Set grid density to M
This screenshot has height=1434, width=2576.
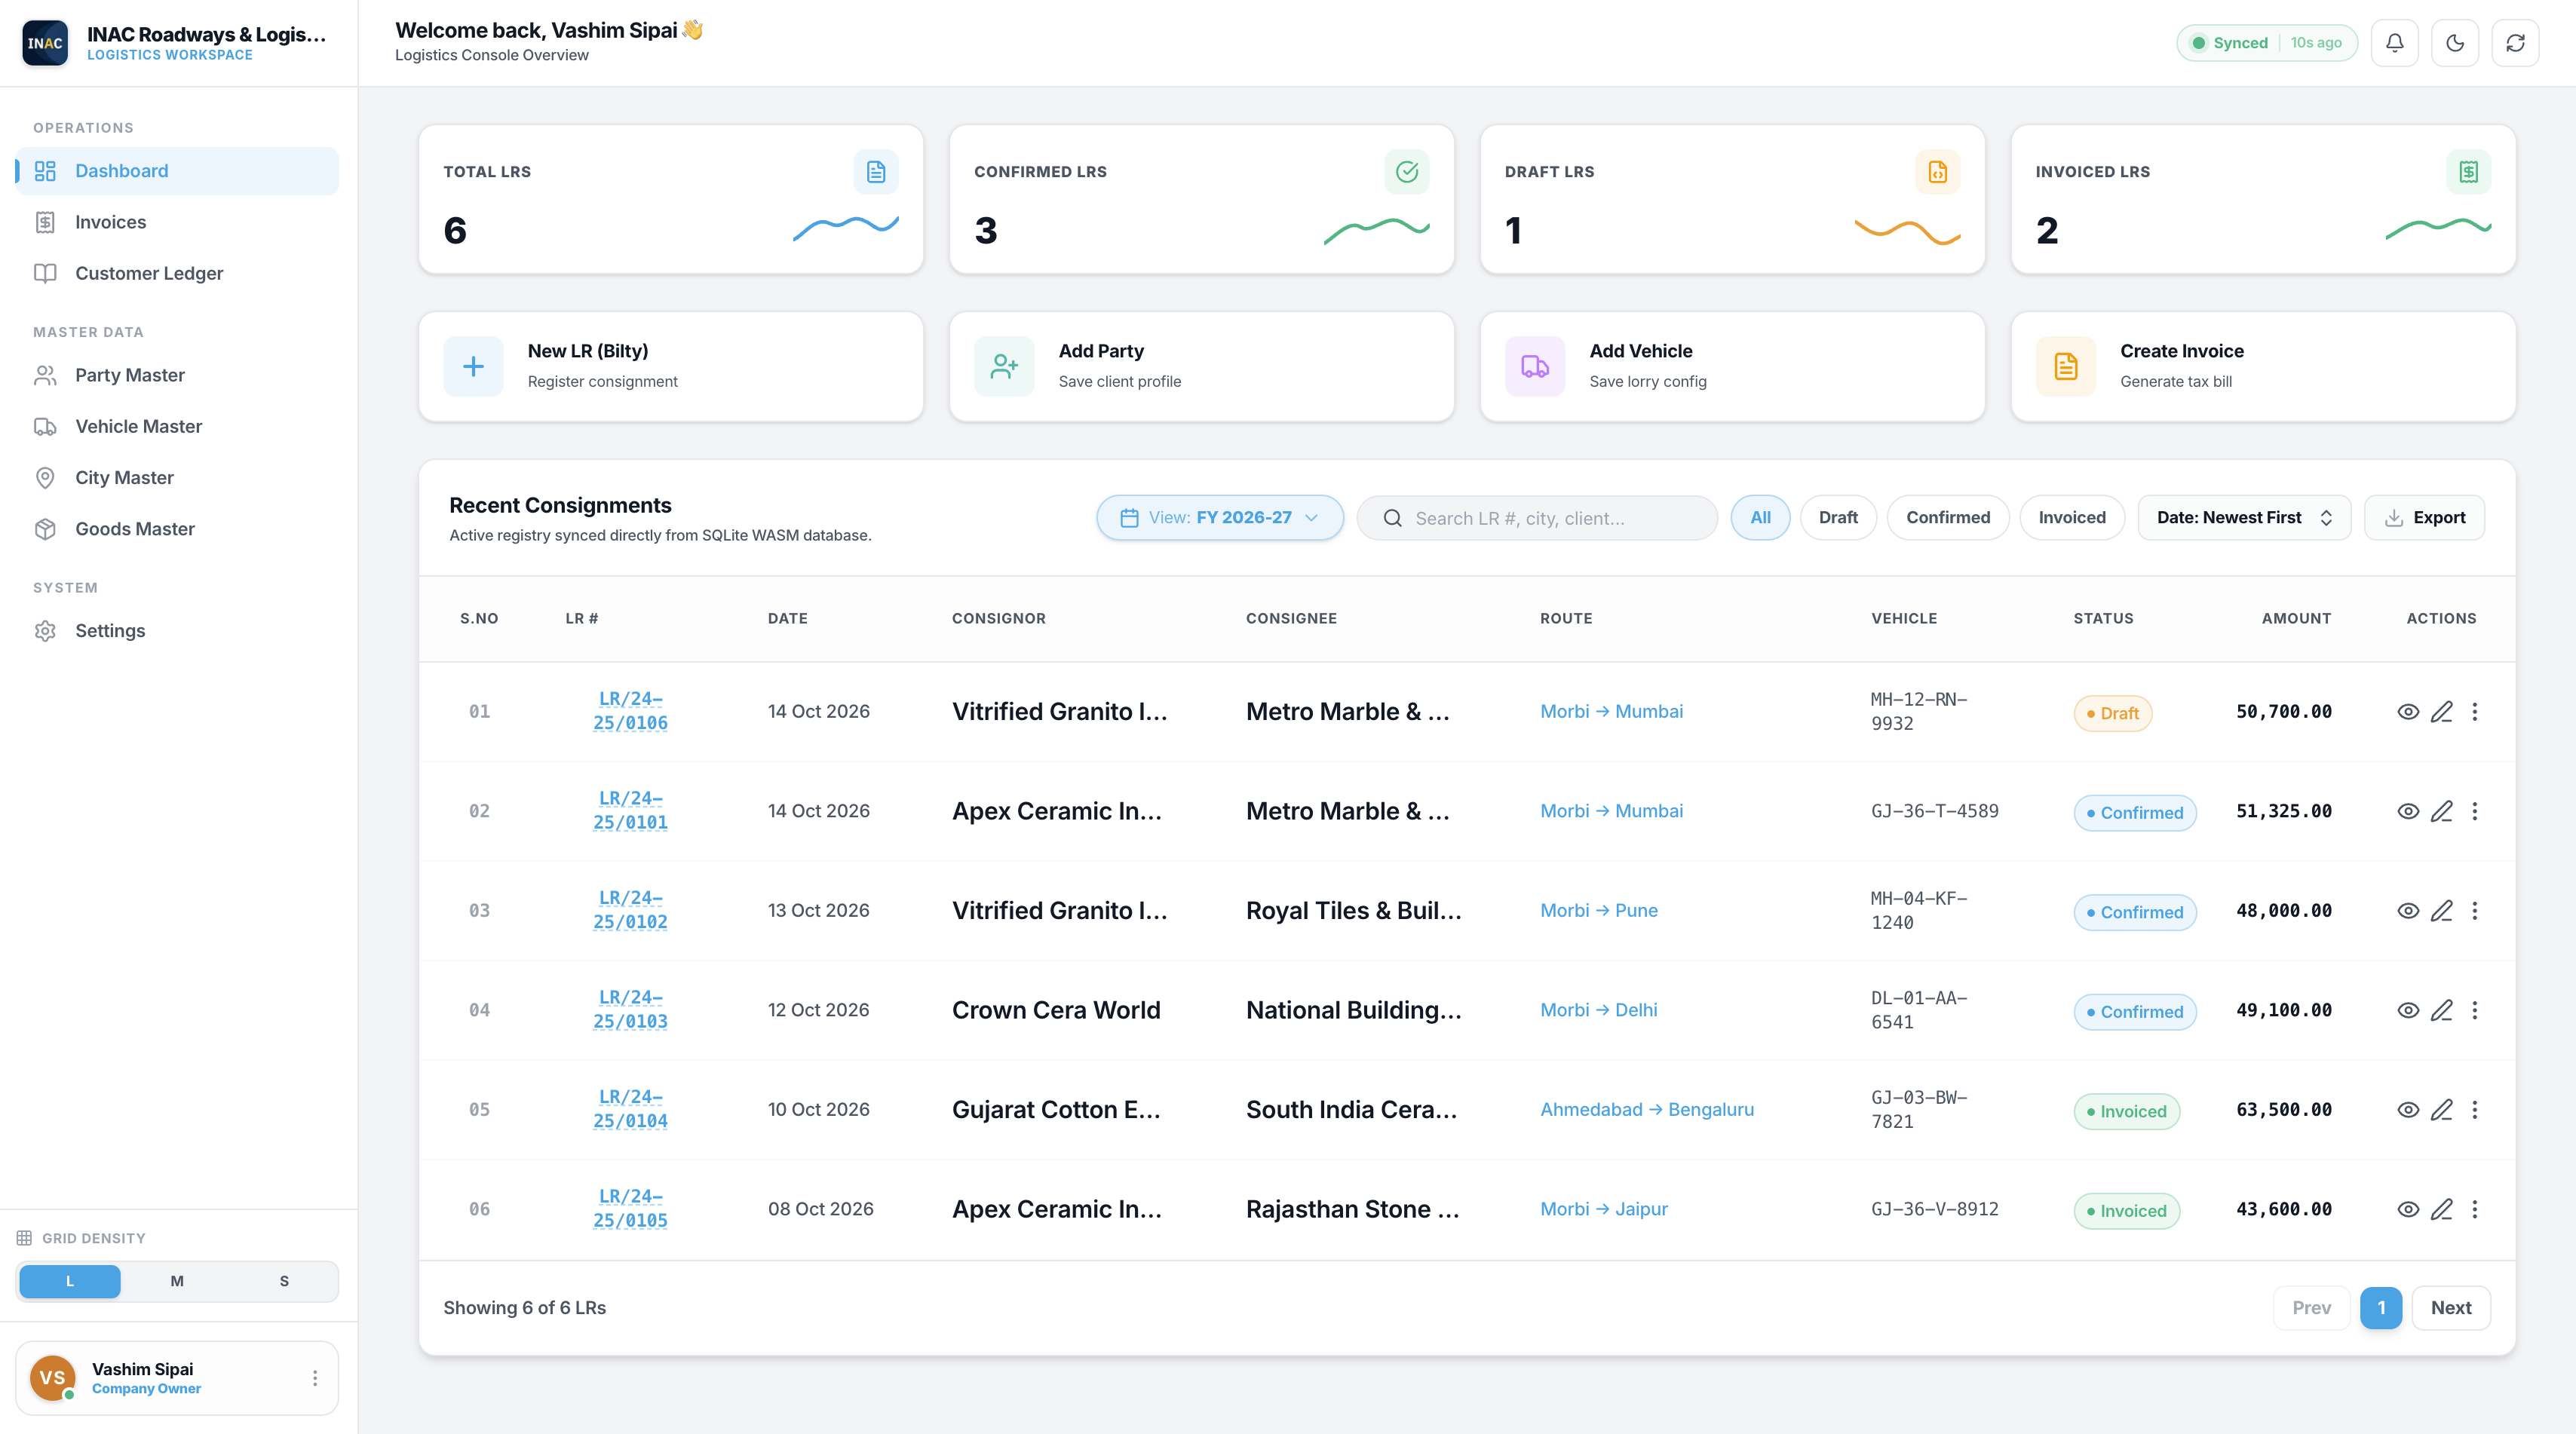(x=177, y=1281)
